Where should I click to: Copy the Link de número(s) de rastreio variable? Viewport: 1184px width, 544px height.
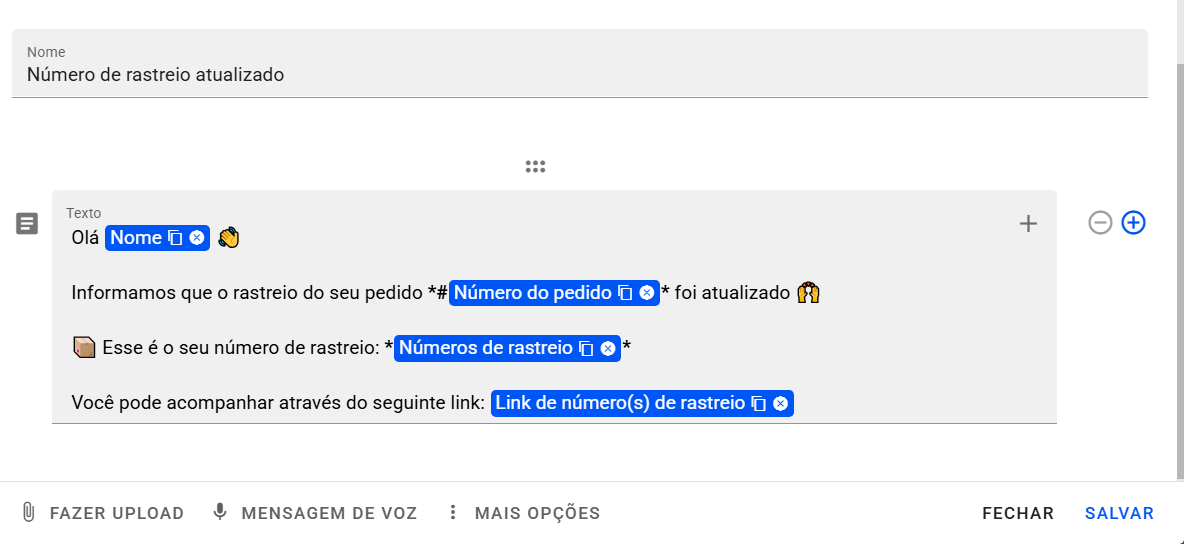click(x=759, y=403)
